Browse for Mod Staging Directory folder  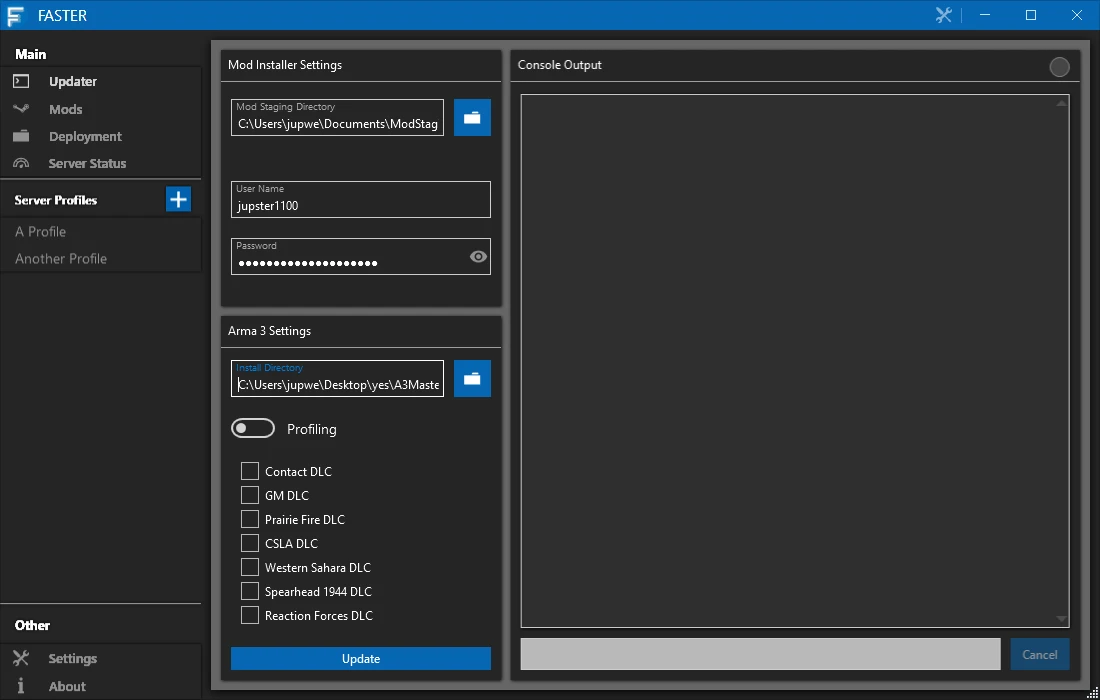click(x=472, y=117)
